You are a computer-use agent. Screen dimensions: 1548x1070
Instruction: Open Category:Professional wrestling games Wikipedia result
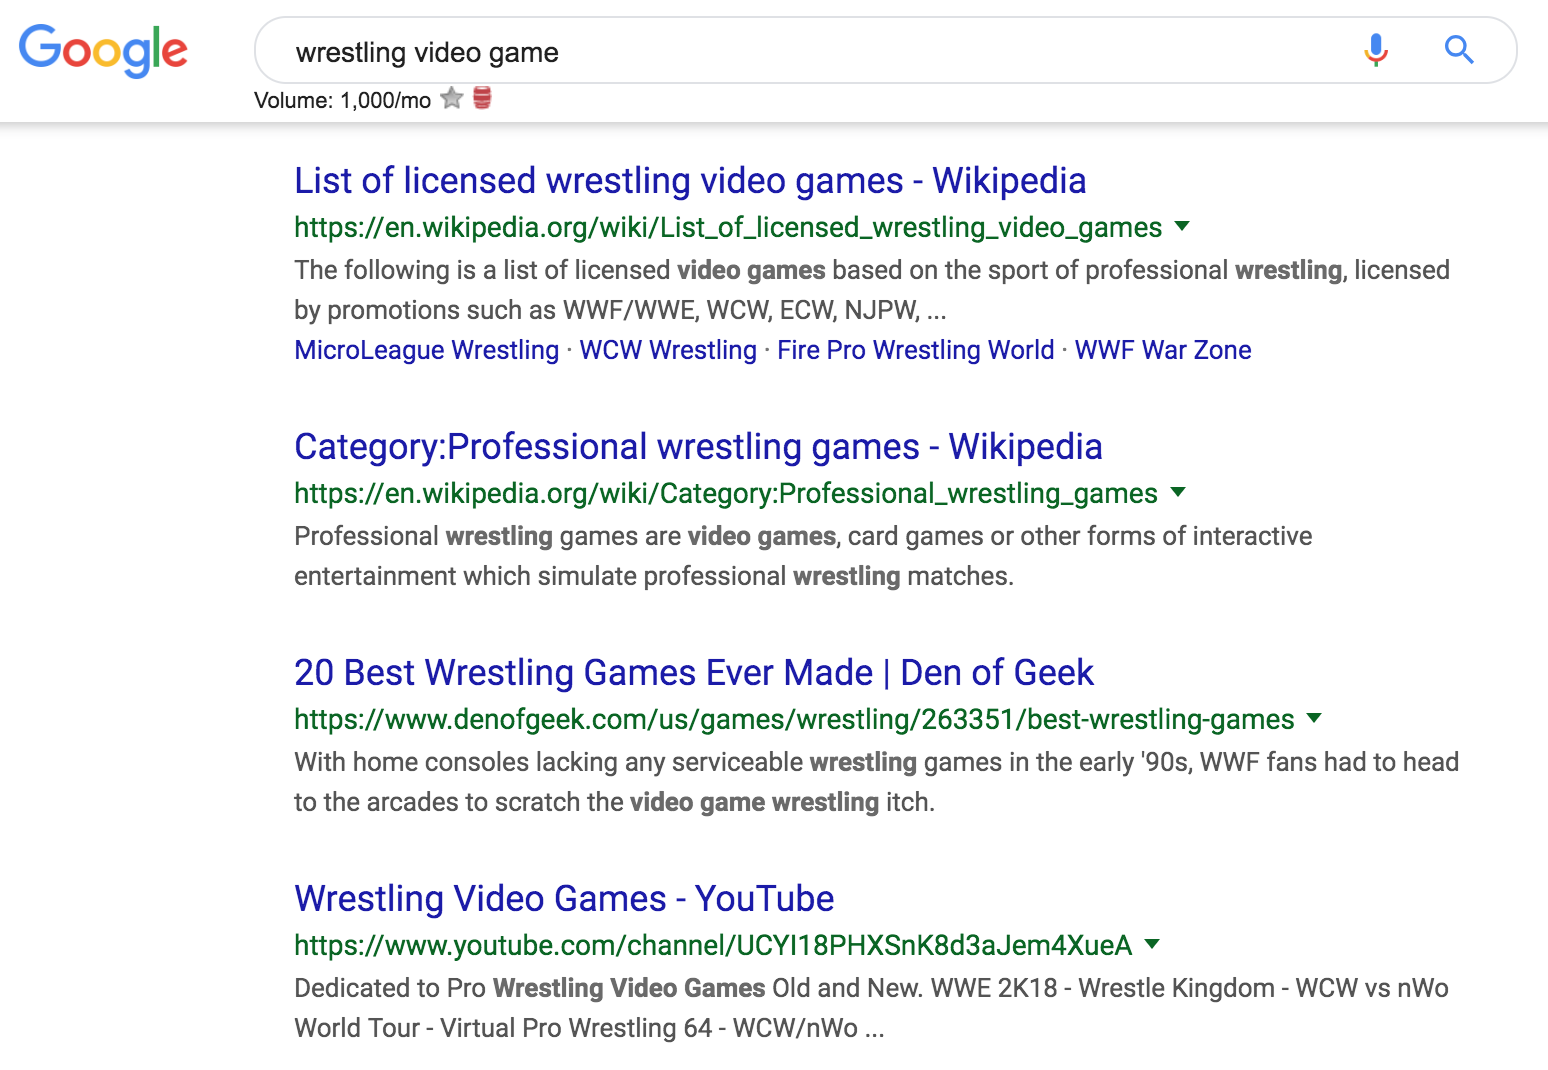[698, 447]
